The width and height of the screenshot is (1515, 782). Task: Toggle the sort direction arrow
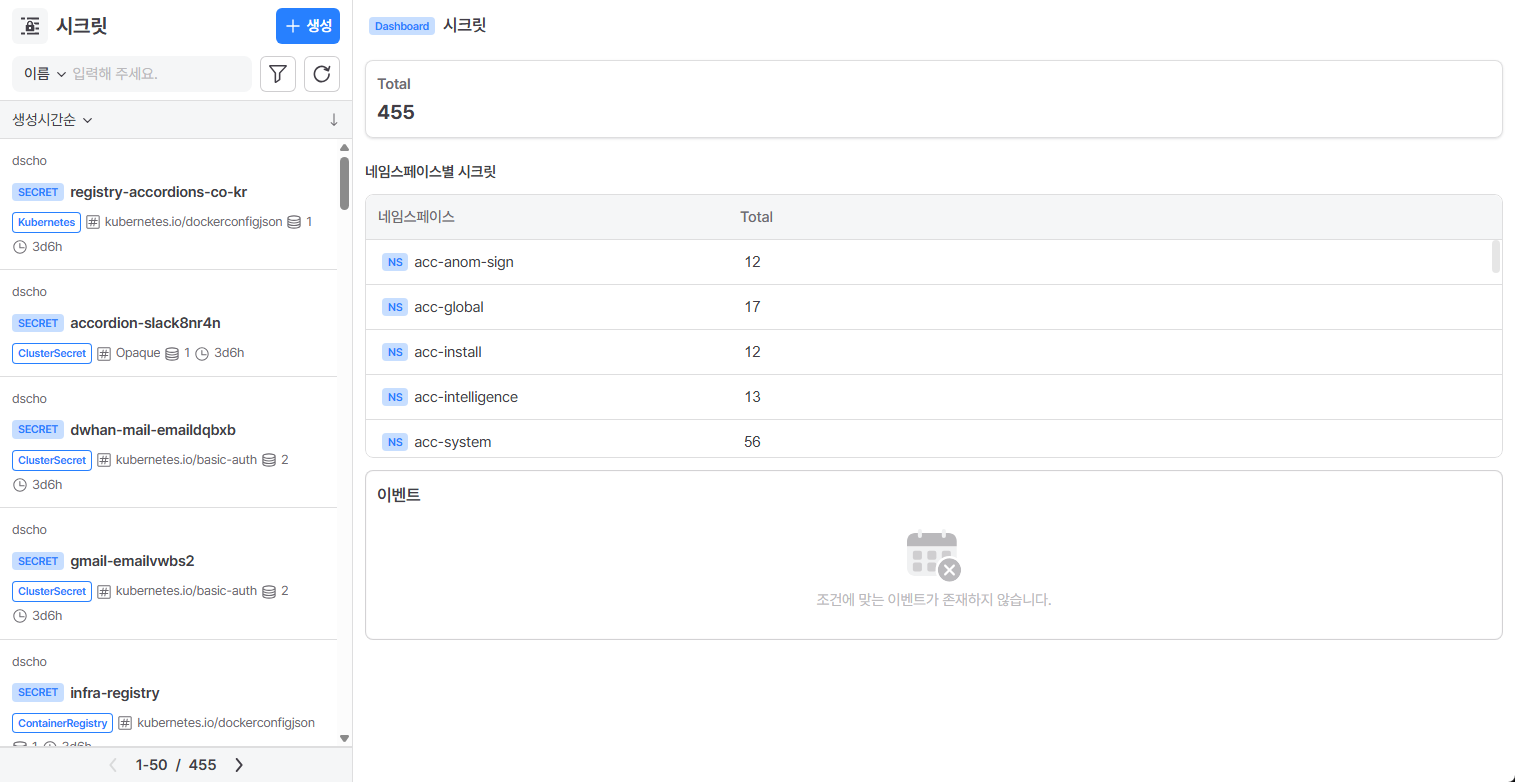(334, 120)
